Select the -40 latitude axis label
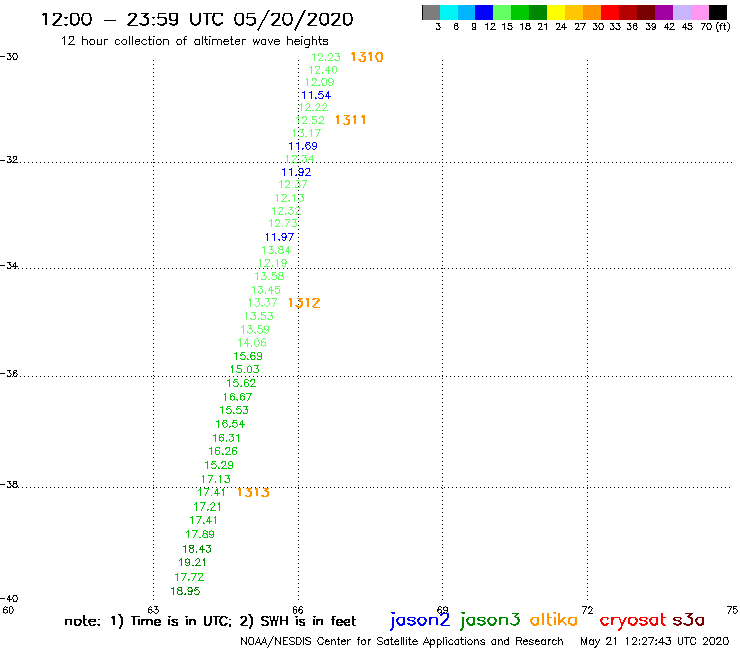The height and width of the screenshot is (650, 740). click(x=9, y=599)
